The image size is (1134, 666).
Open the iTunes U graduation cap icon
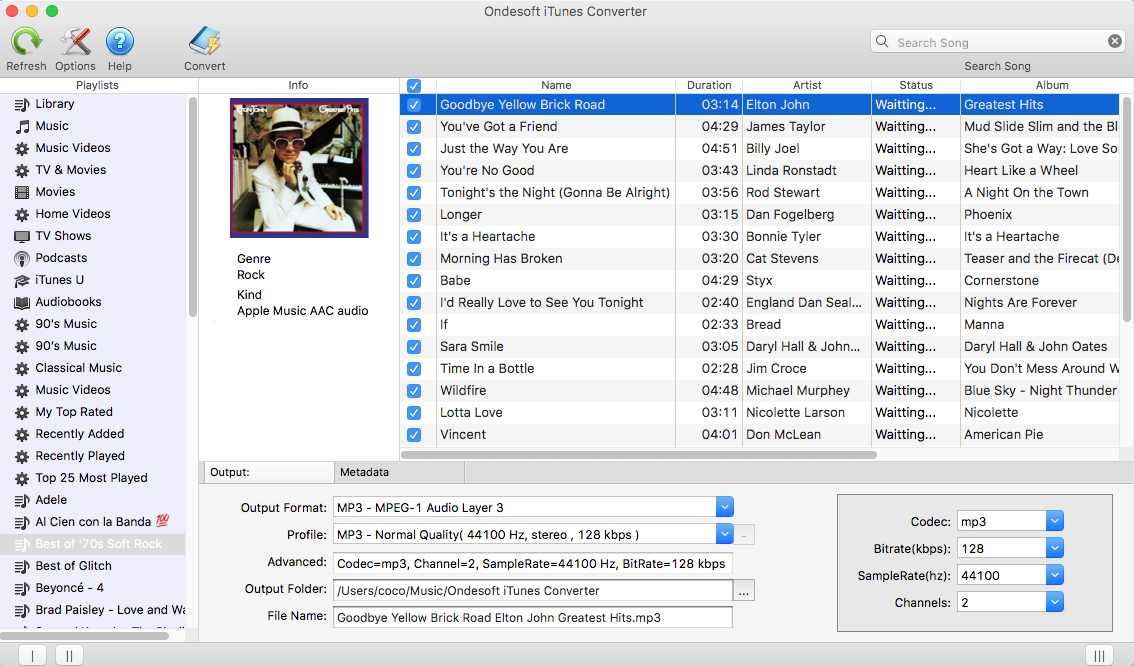click(22, 281)
